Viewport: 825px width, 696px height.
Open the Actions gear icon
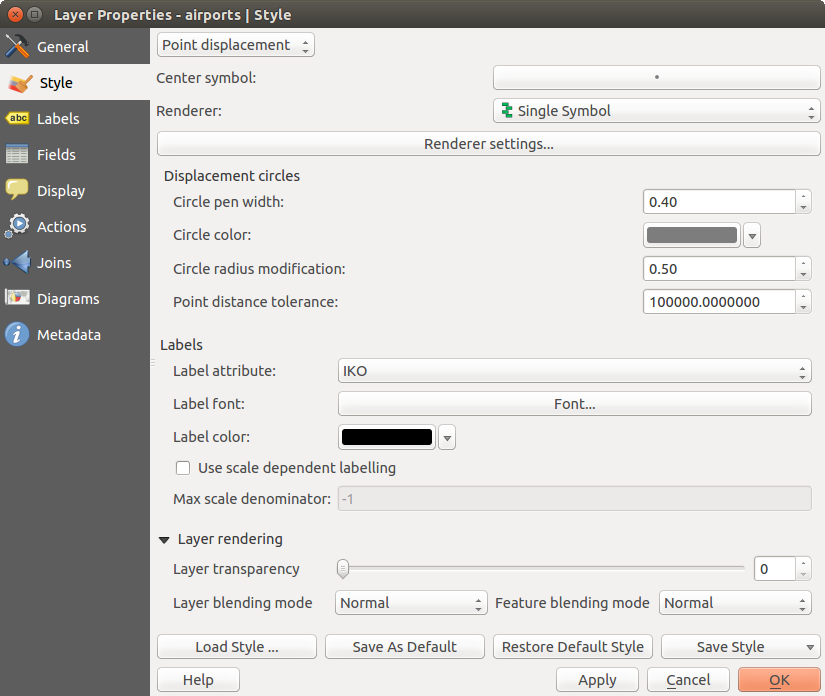coord(17,227)
